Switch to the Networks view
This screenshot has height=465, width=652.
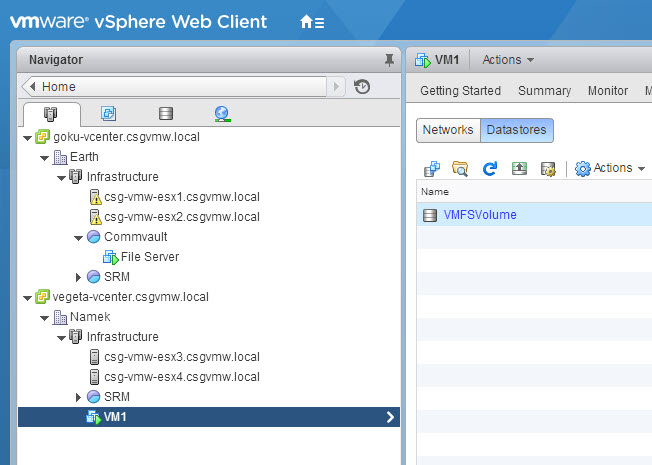pos(448,130)
